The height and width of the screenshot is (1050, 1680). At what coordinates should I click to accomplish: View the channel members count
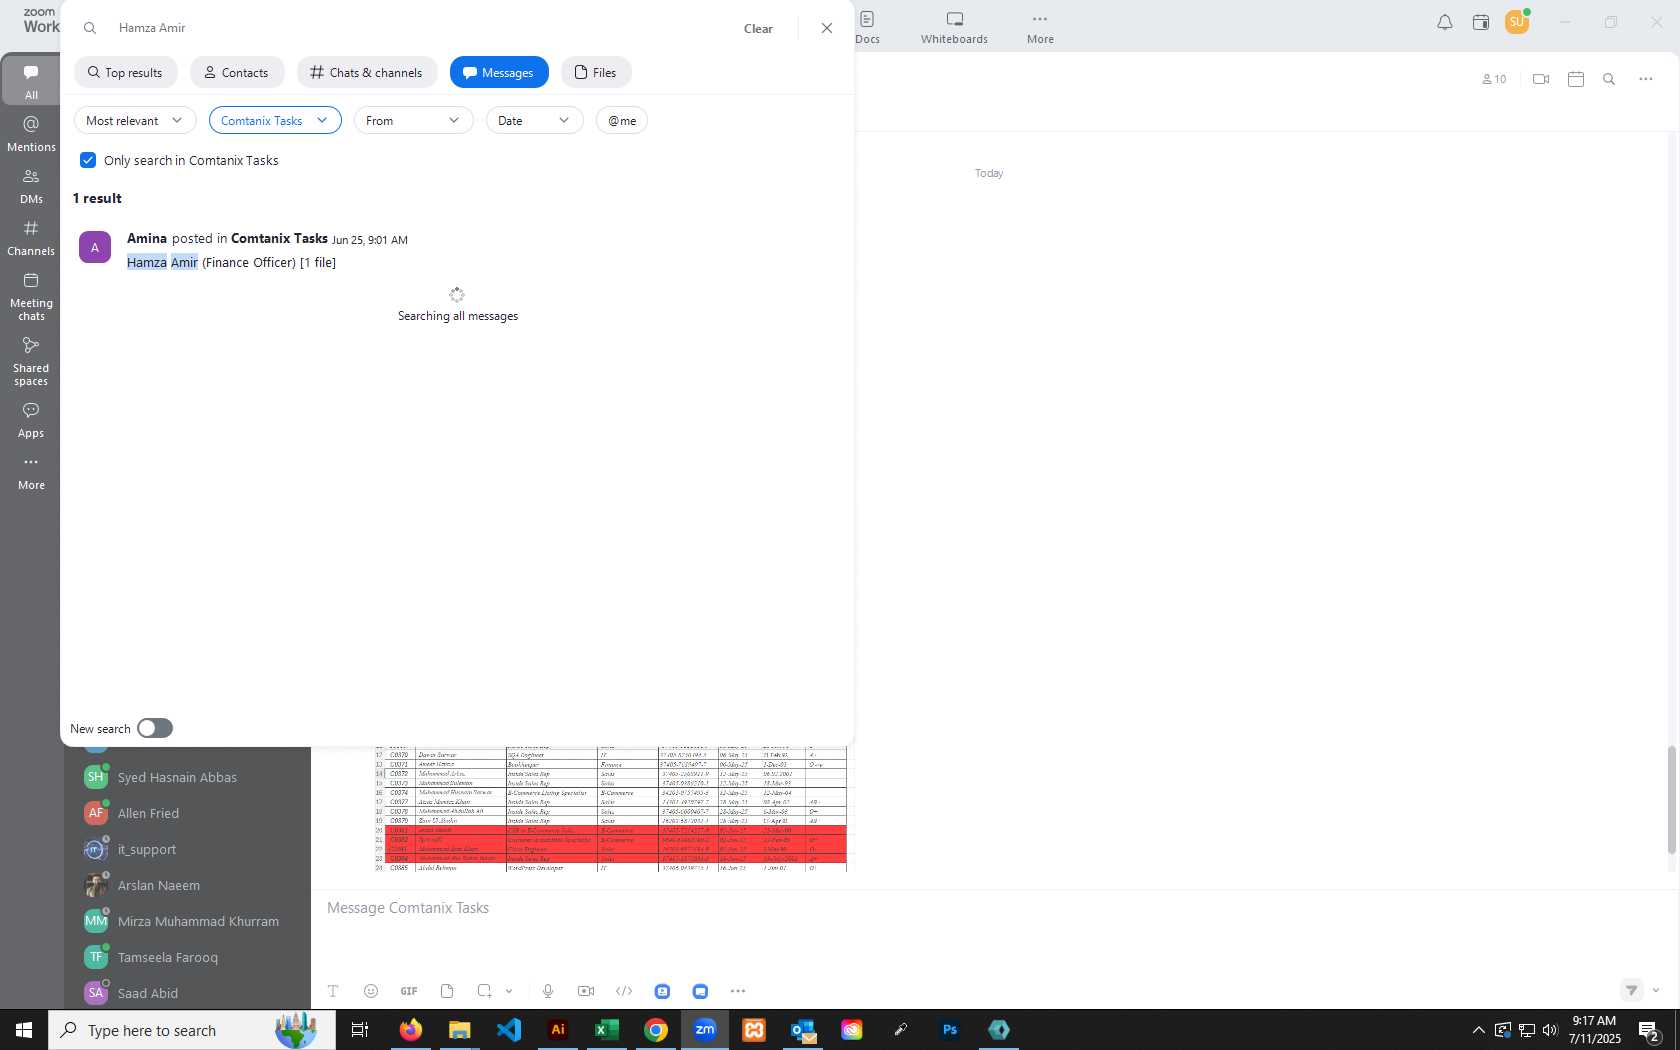coord(1494,79)
